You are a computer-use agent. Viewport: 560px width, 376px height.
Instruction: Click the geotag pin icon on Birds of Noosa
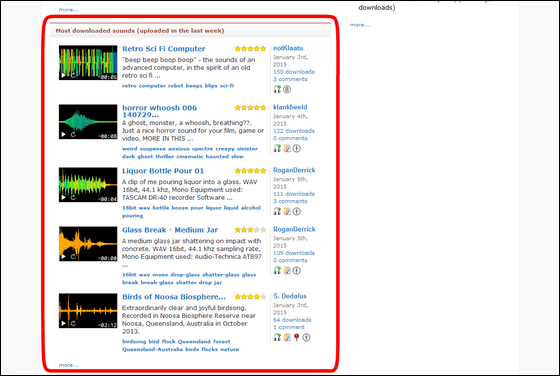point(296,337)
